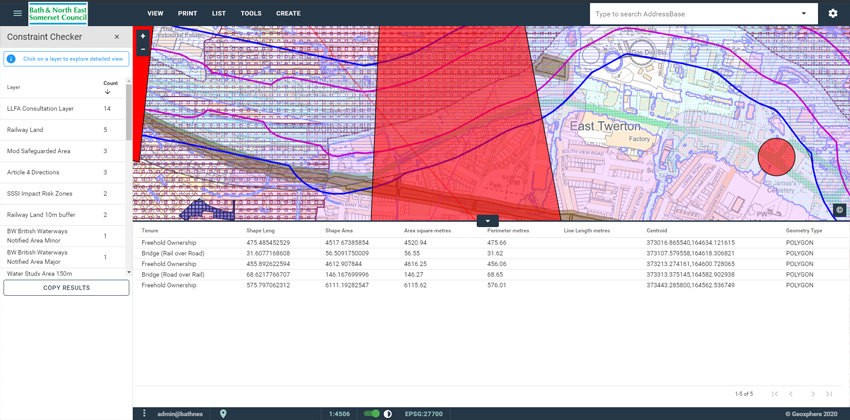Click the Geometry Type column header

804,231
